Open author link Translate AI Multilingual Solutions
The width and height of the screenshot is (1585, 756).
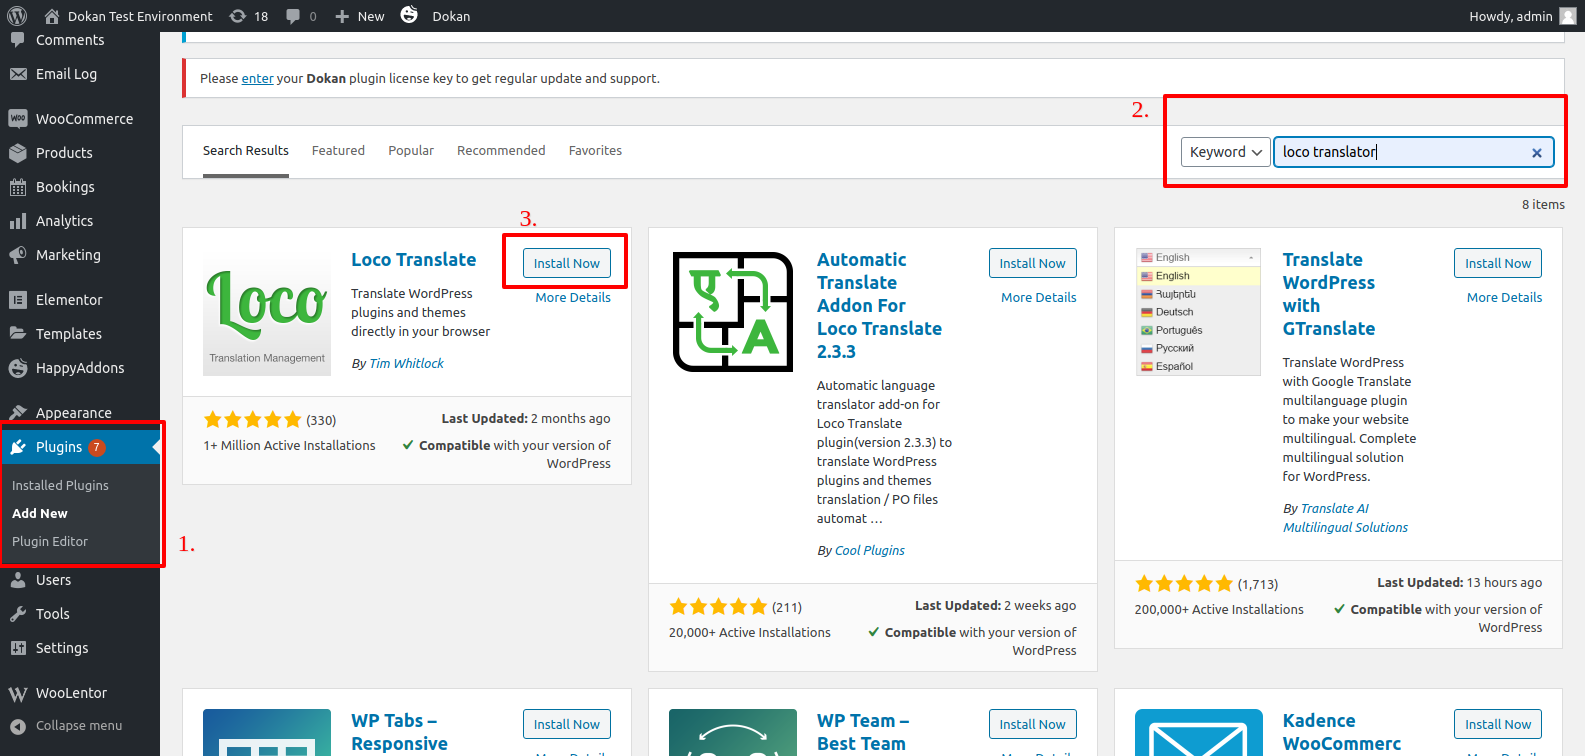coord(1345,518)
